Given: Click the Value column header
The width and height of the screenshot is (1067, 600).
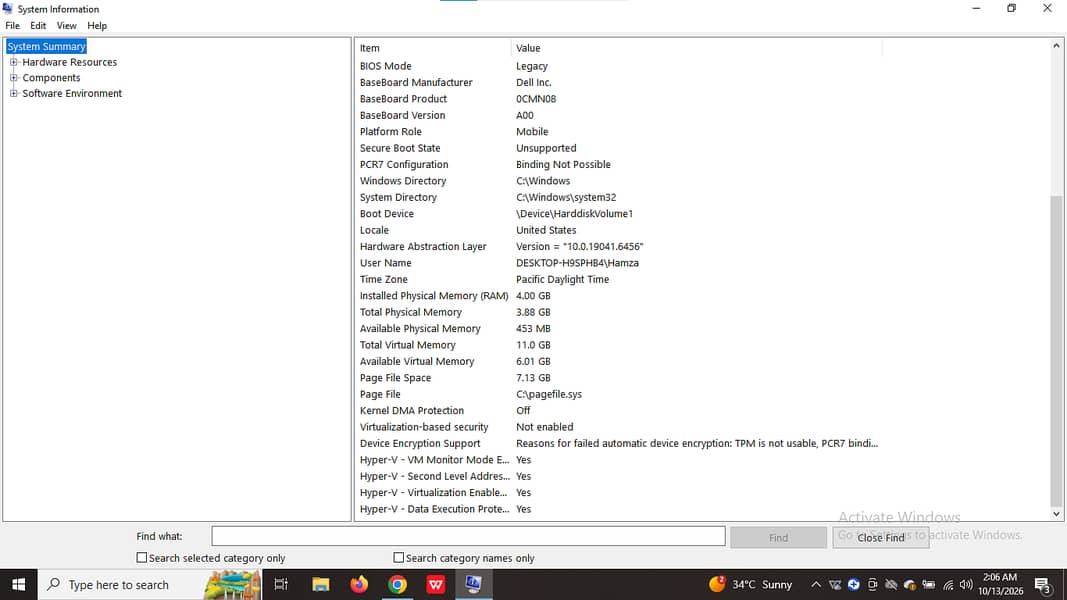Looking at the screenshot, I should point(696,48).
